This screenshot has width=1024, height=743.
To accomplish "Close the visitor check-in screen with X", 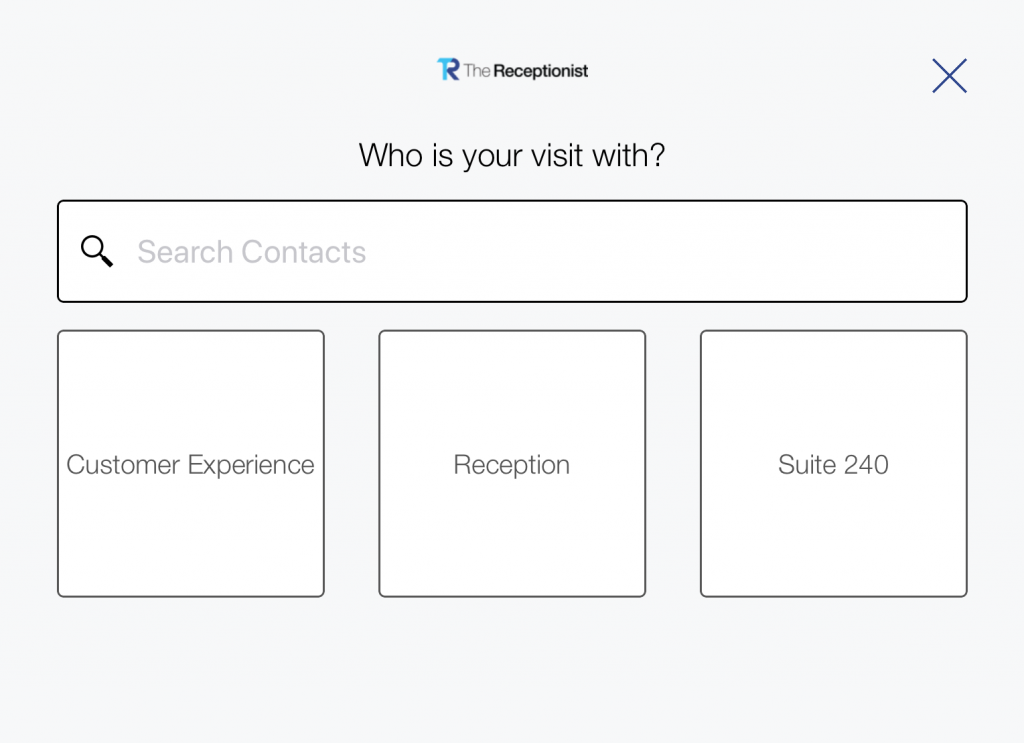I will point(949,76).
